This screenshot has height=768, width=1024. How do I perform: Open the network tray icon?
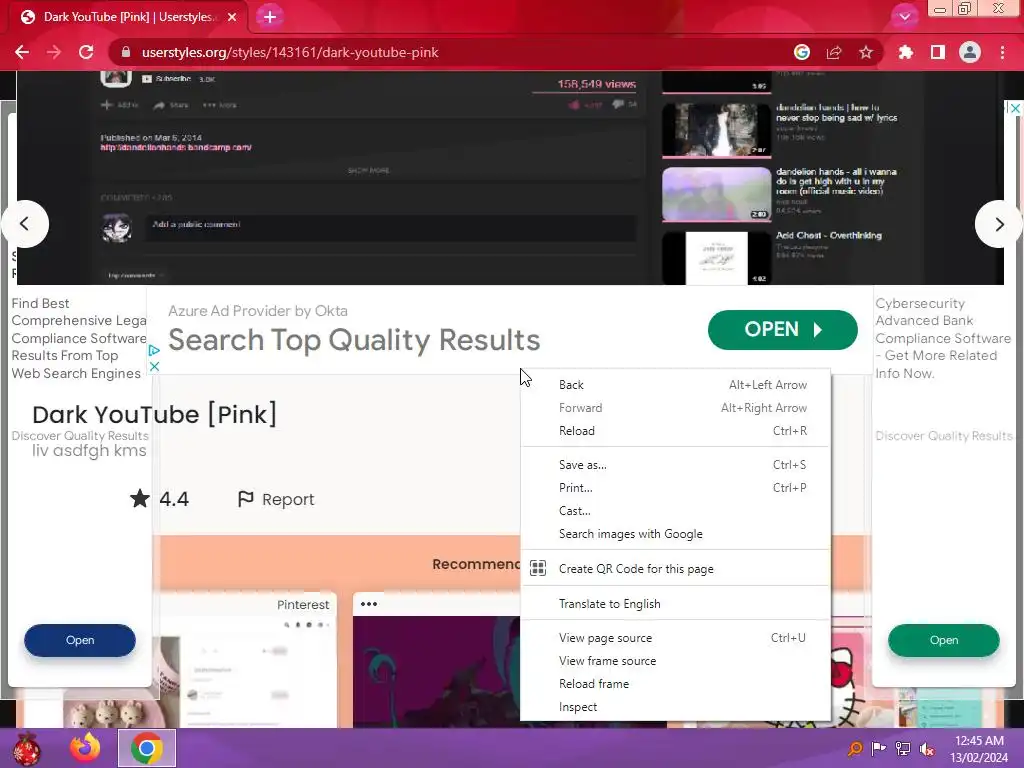pos(903,748)
